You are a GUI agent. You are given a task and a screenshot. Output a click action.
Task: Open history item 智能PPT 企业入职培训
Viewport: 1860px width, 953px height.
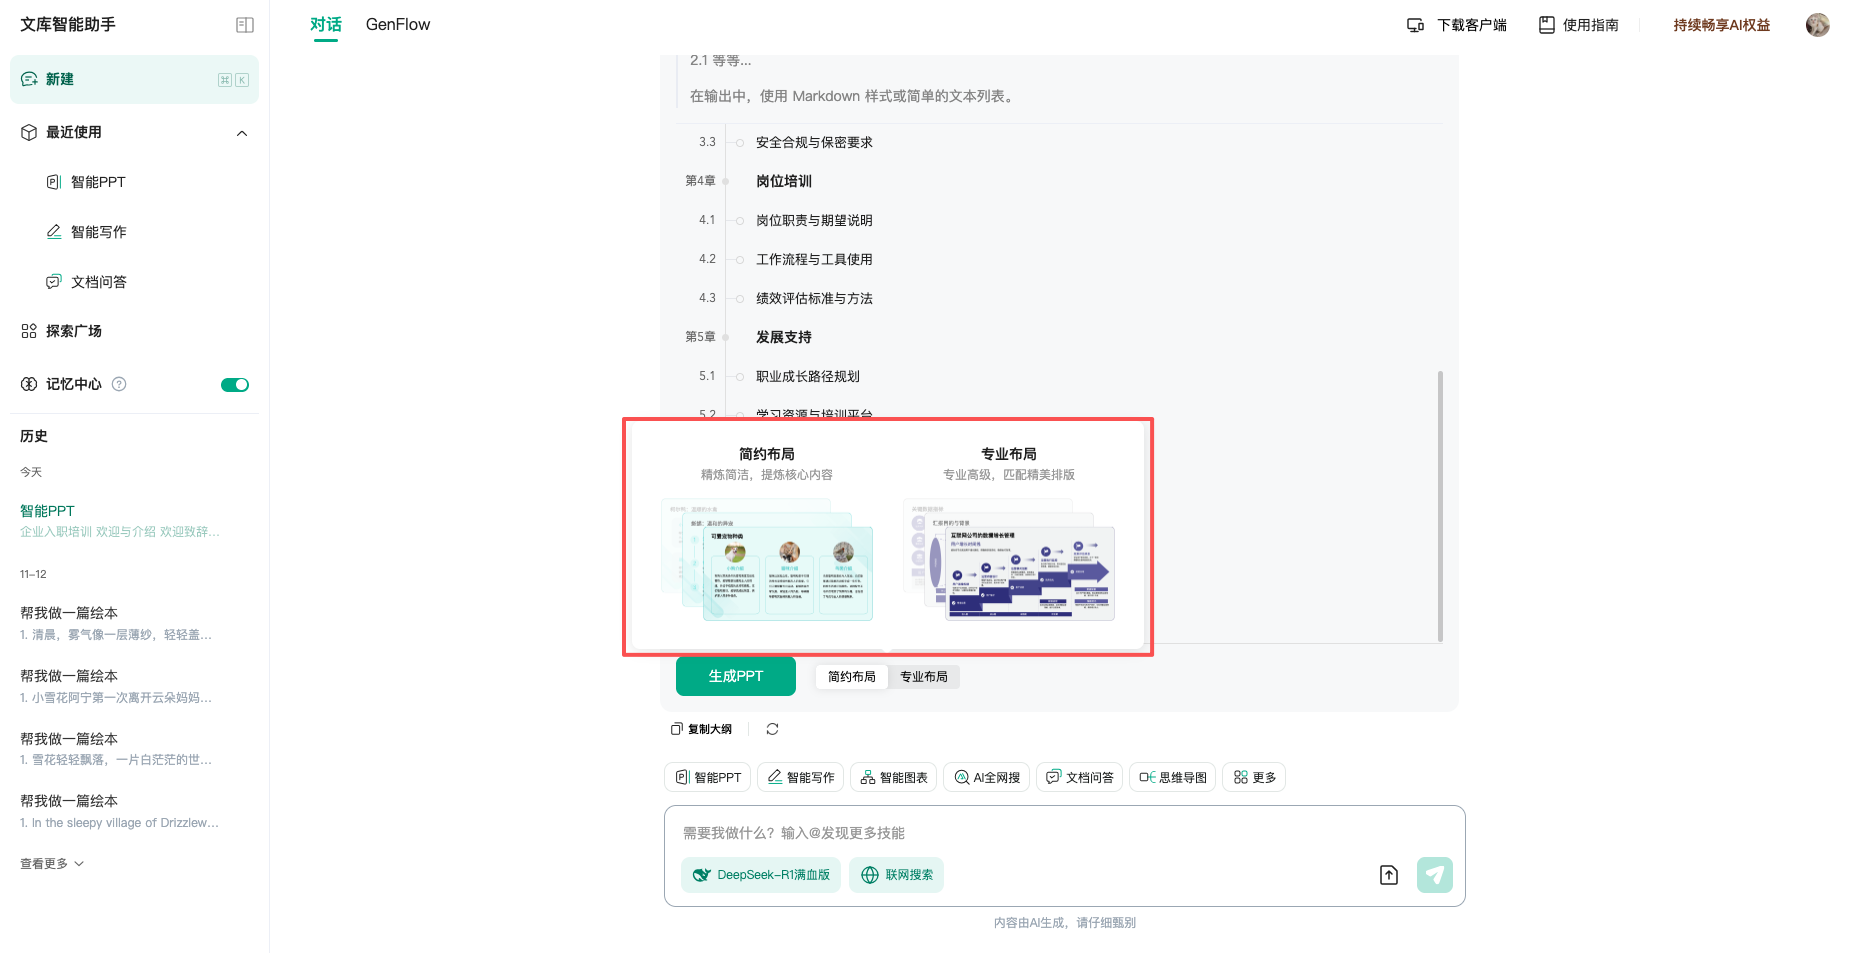(x=120, y=521)
